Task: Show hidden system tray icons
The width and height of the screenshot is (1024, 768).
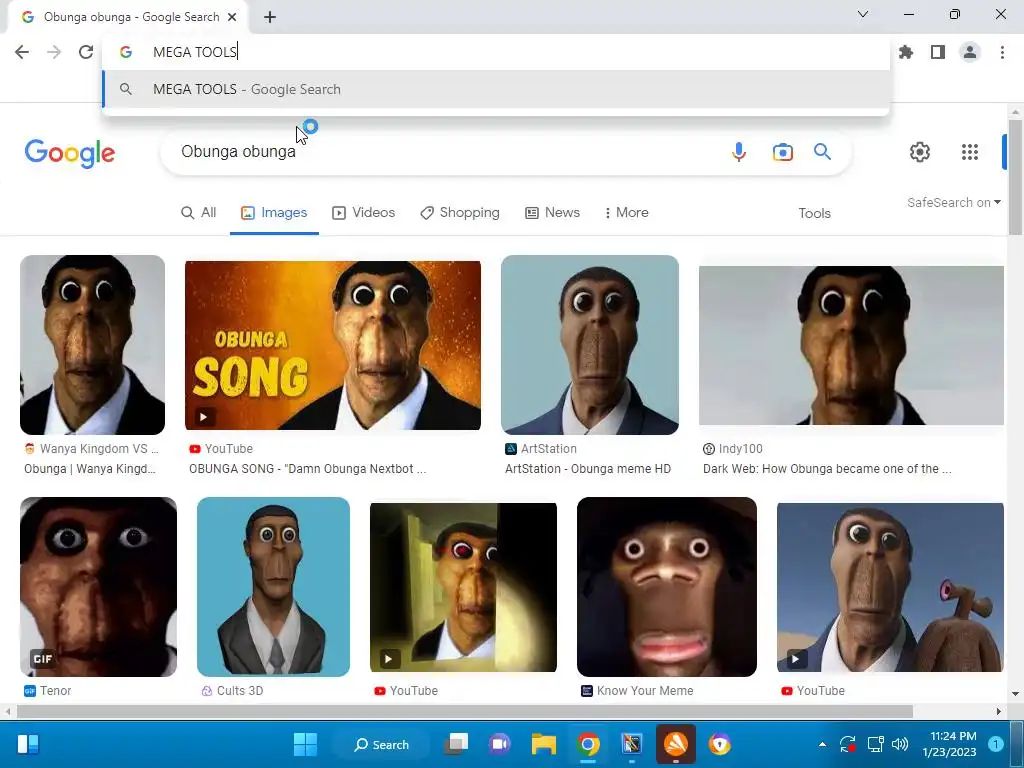Action: [822, 744]
